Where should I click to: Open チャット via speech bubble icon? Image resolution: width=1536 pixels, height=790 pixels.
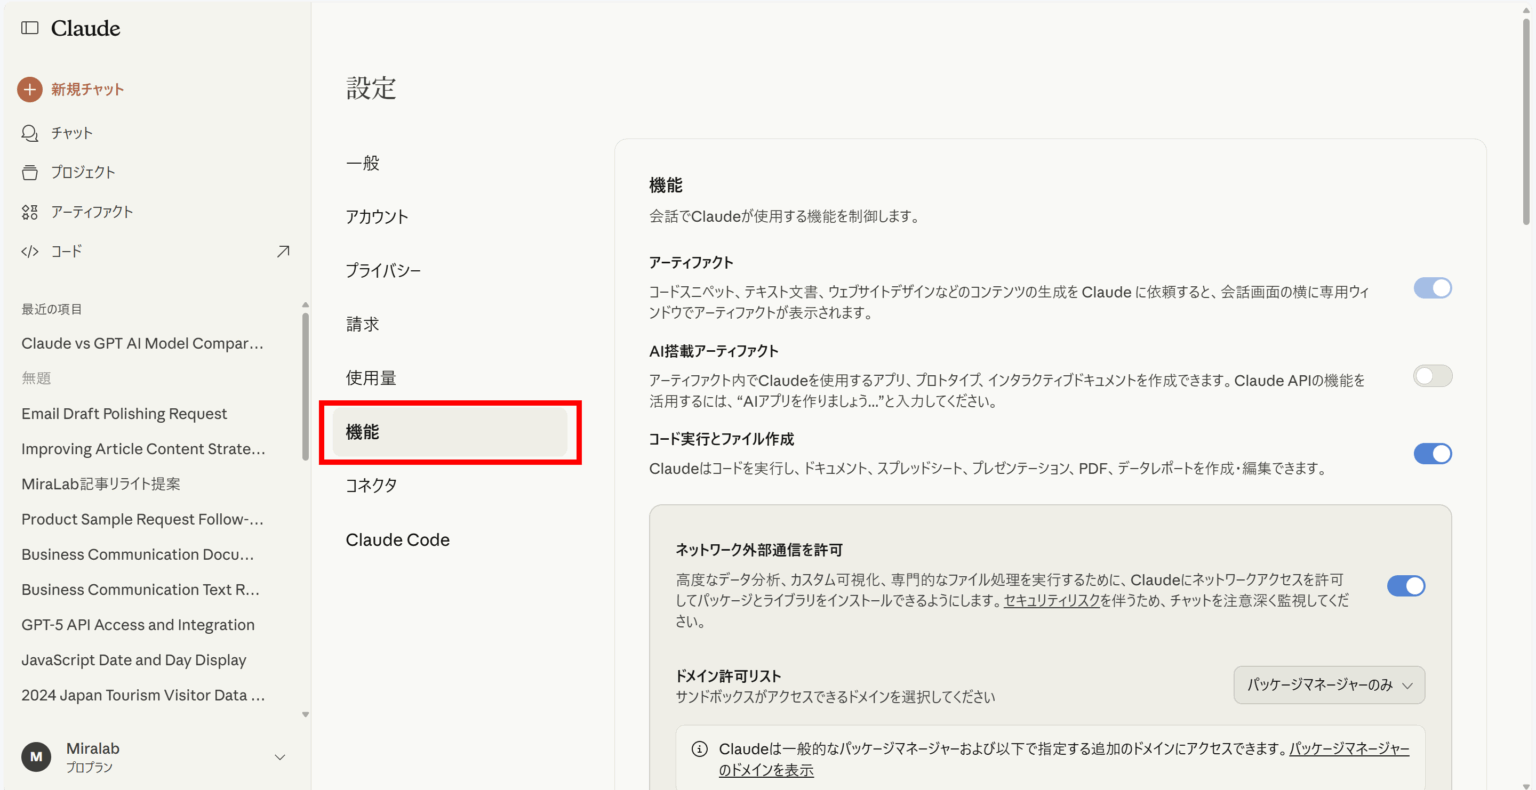[30, 133]
